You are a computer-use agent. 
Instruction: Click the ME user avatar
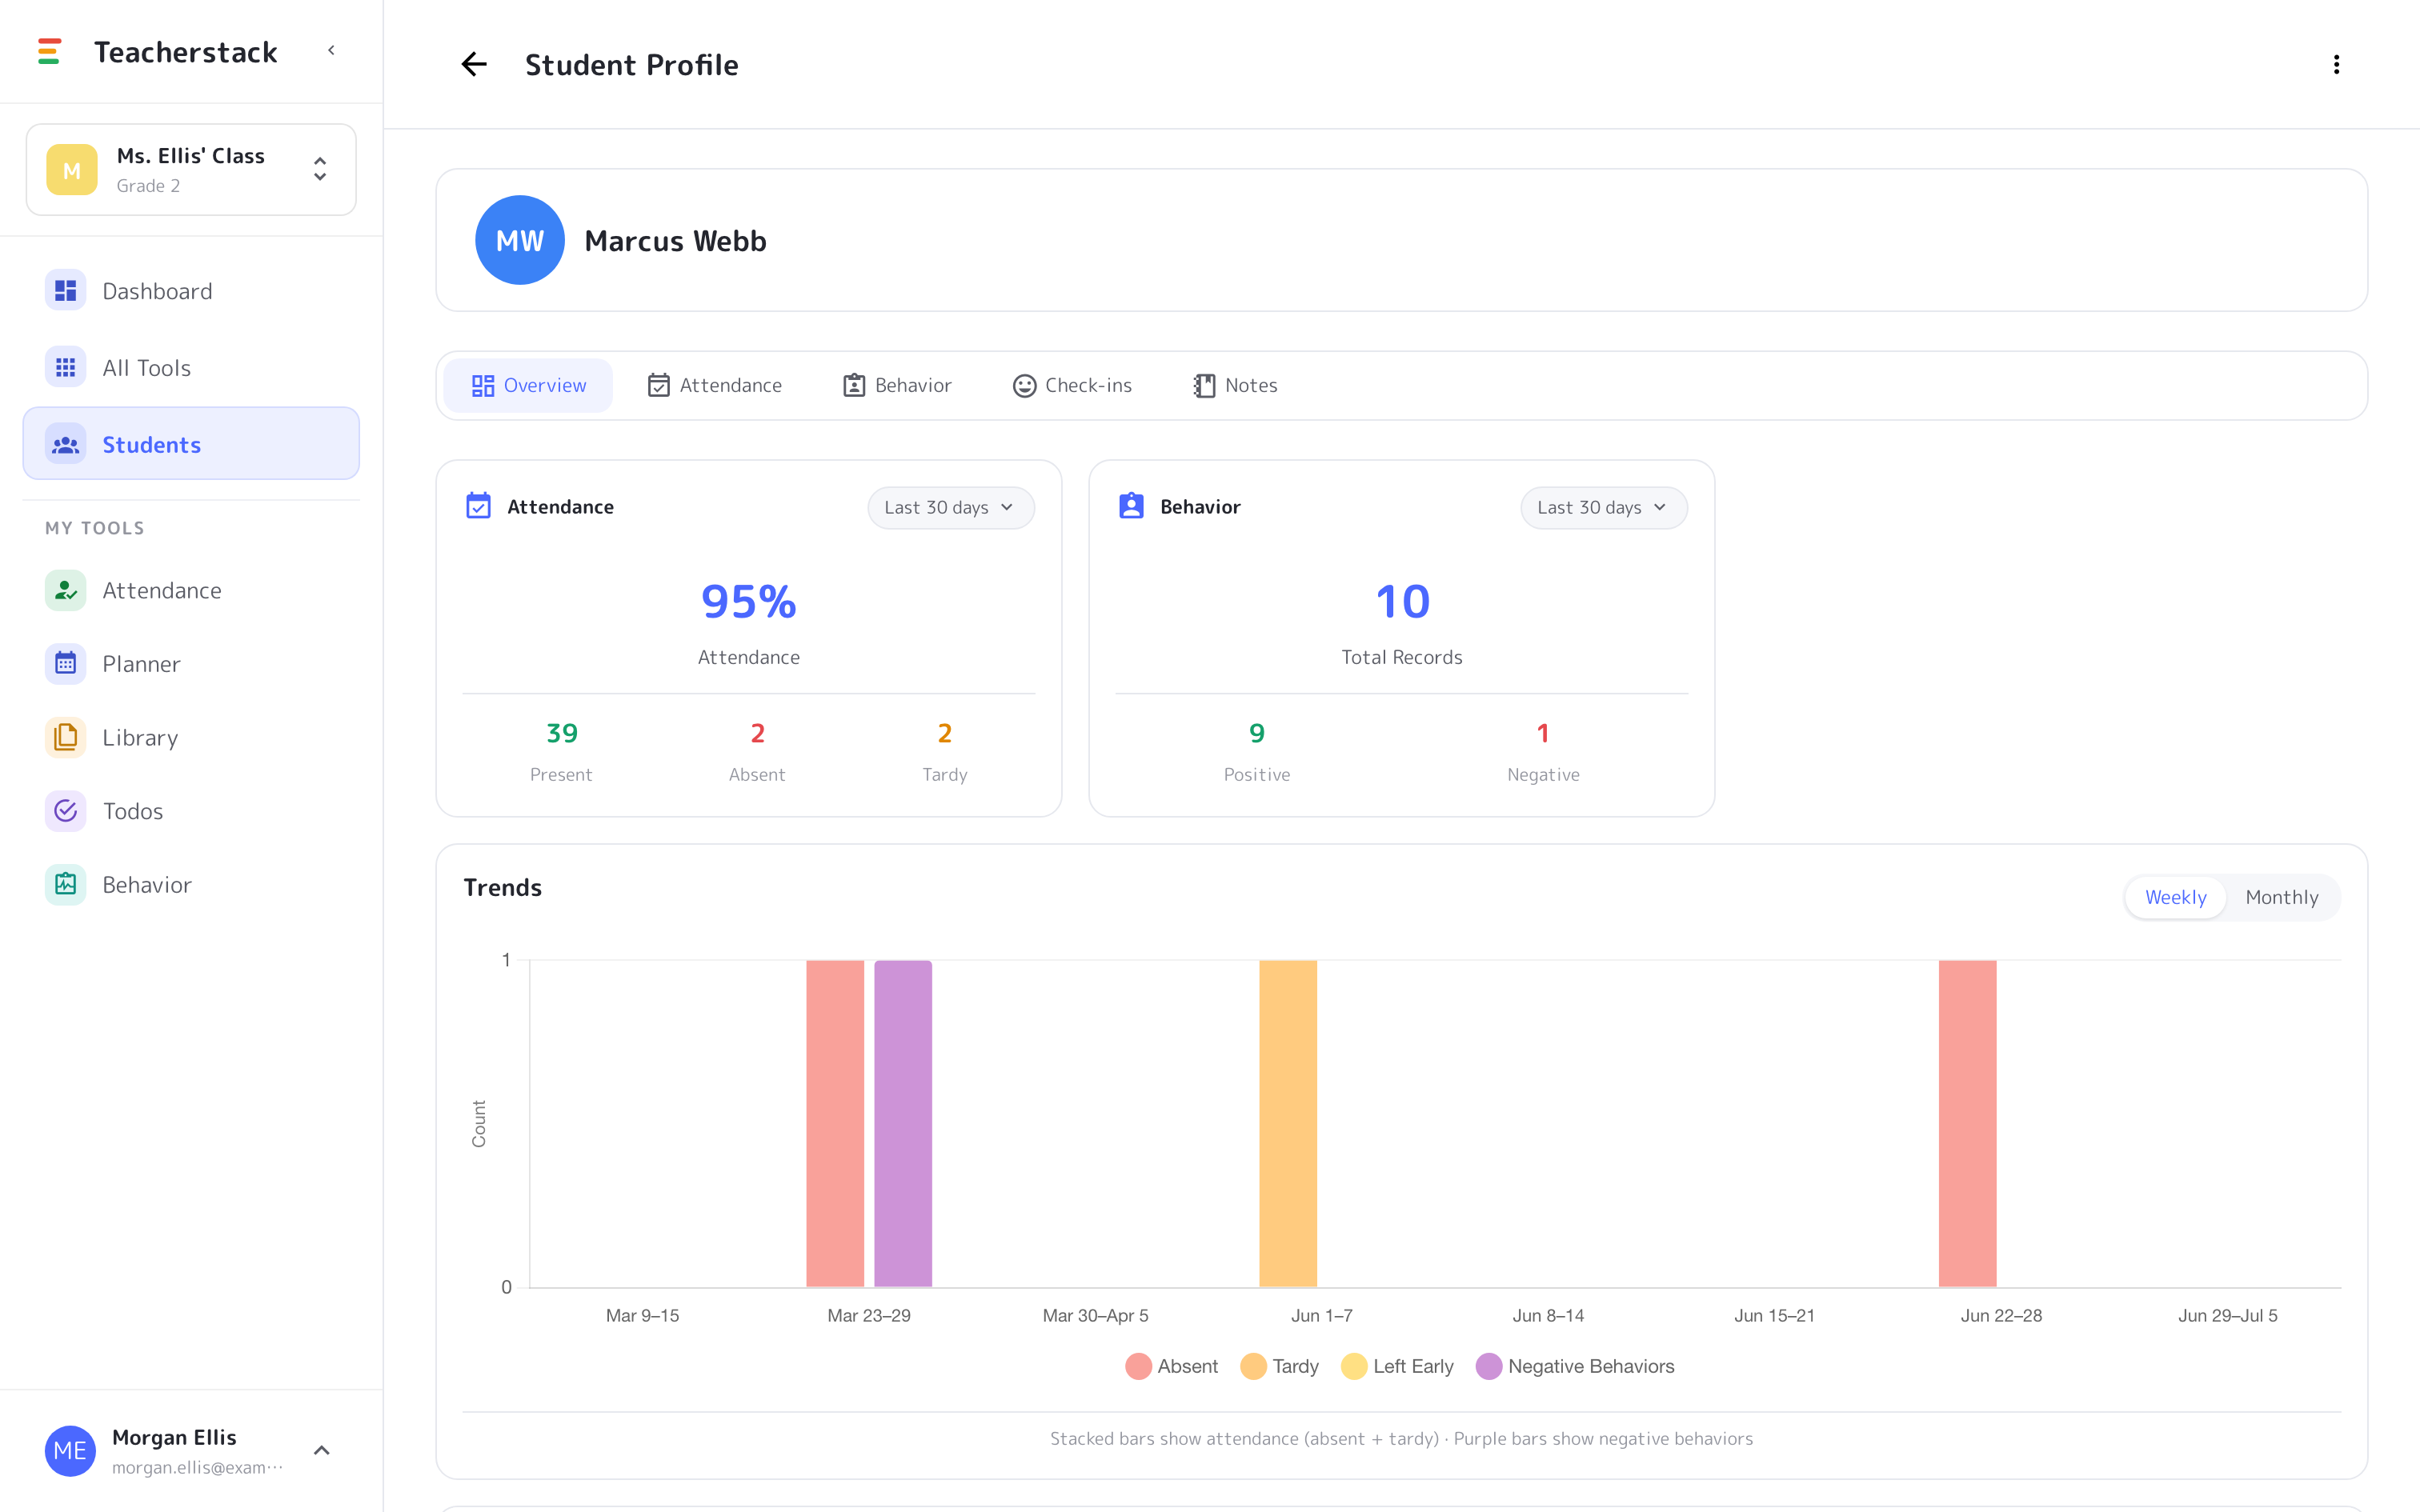(70, 1451)
